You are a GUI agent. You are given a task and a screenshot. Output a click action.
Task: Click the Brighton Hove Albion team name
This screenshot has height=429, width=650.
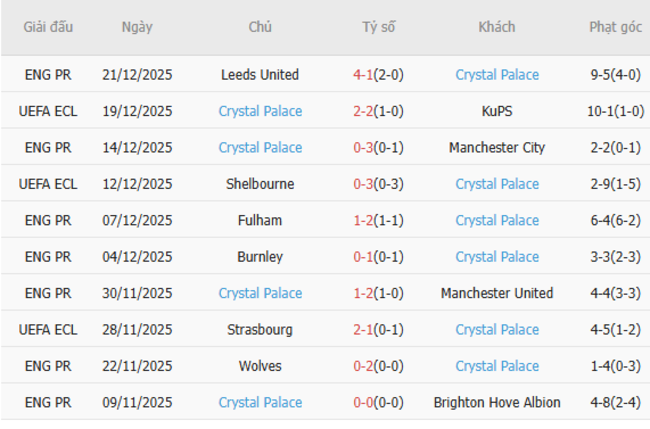[x=497, y=403]
